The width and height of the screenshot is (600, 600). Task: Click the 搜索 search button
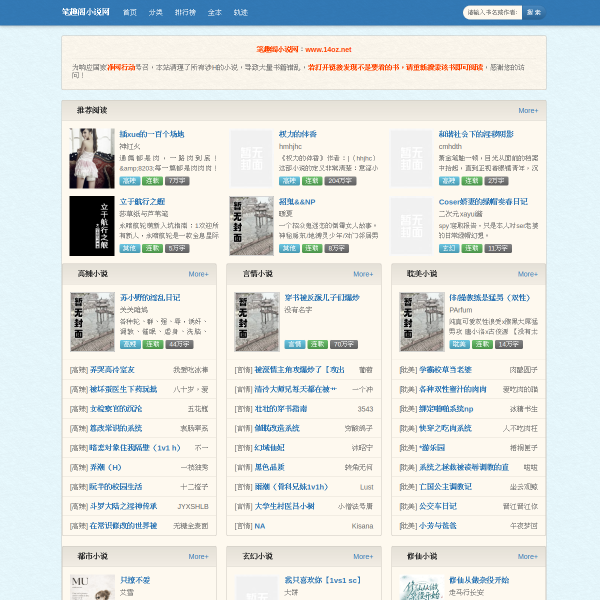(534, 12)
